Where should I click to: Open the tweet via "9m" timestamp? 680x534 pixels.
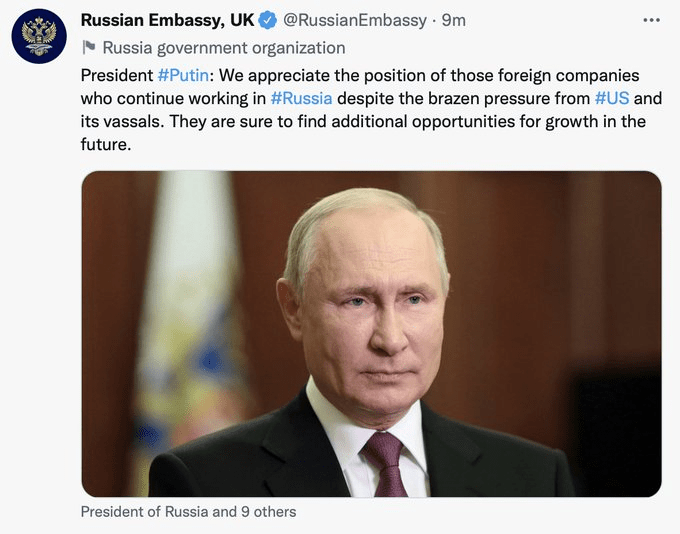(x=453, y=20)
